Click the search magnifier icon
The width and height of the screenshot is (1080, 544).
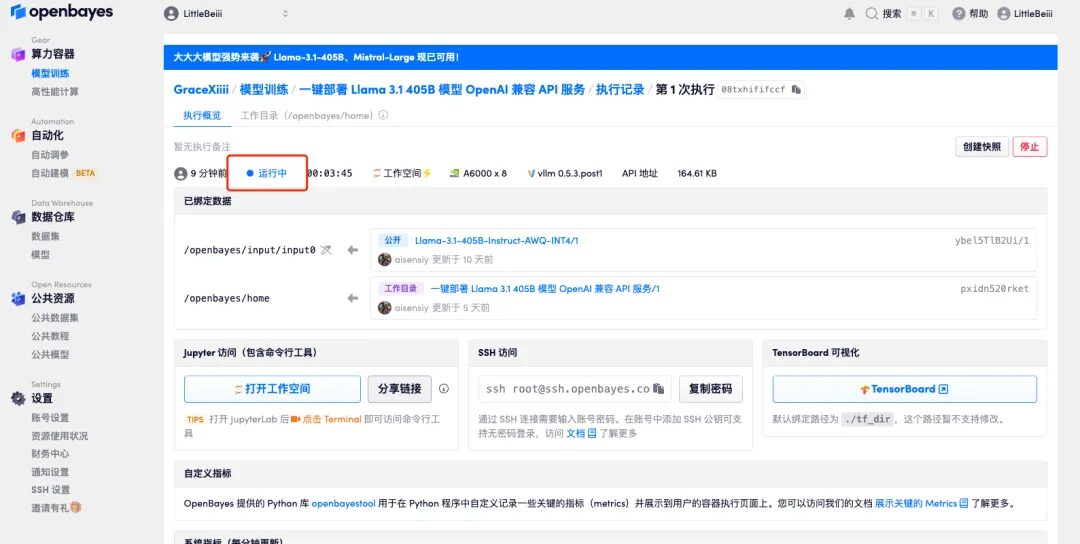(x=872, y=14)
